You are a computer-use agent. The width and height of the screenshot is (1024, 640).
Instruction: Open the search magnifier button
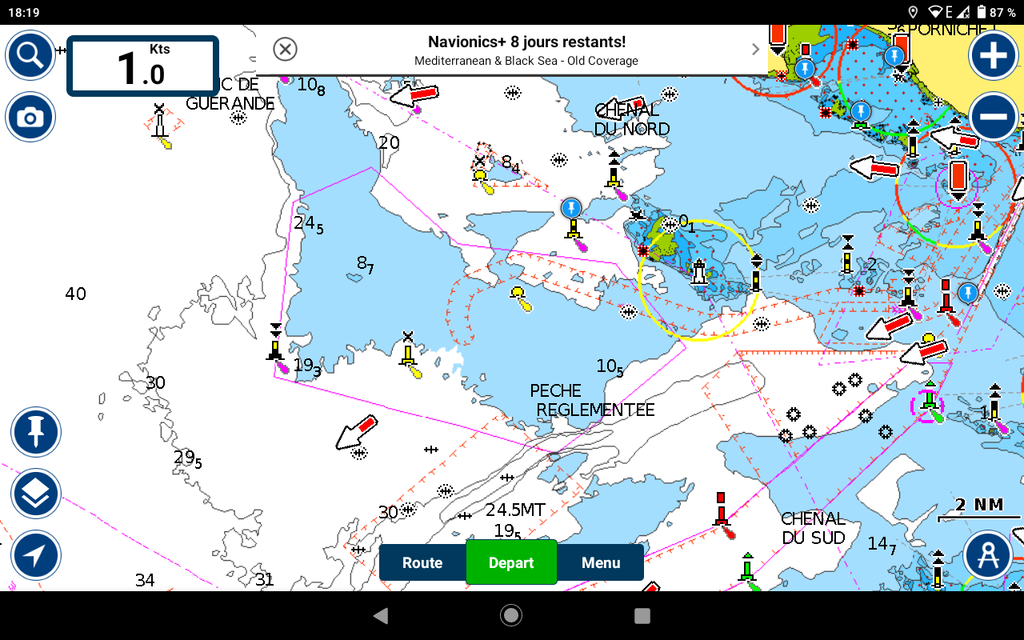(x=30, y=55)
